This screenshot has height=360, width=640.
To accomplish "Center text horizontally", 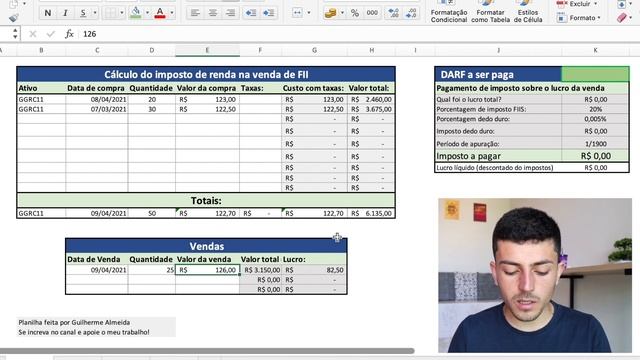I will pyautogui.click(x=213, y=13).
